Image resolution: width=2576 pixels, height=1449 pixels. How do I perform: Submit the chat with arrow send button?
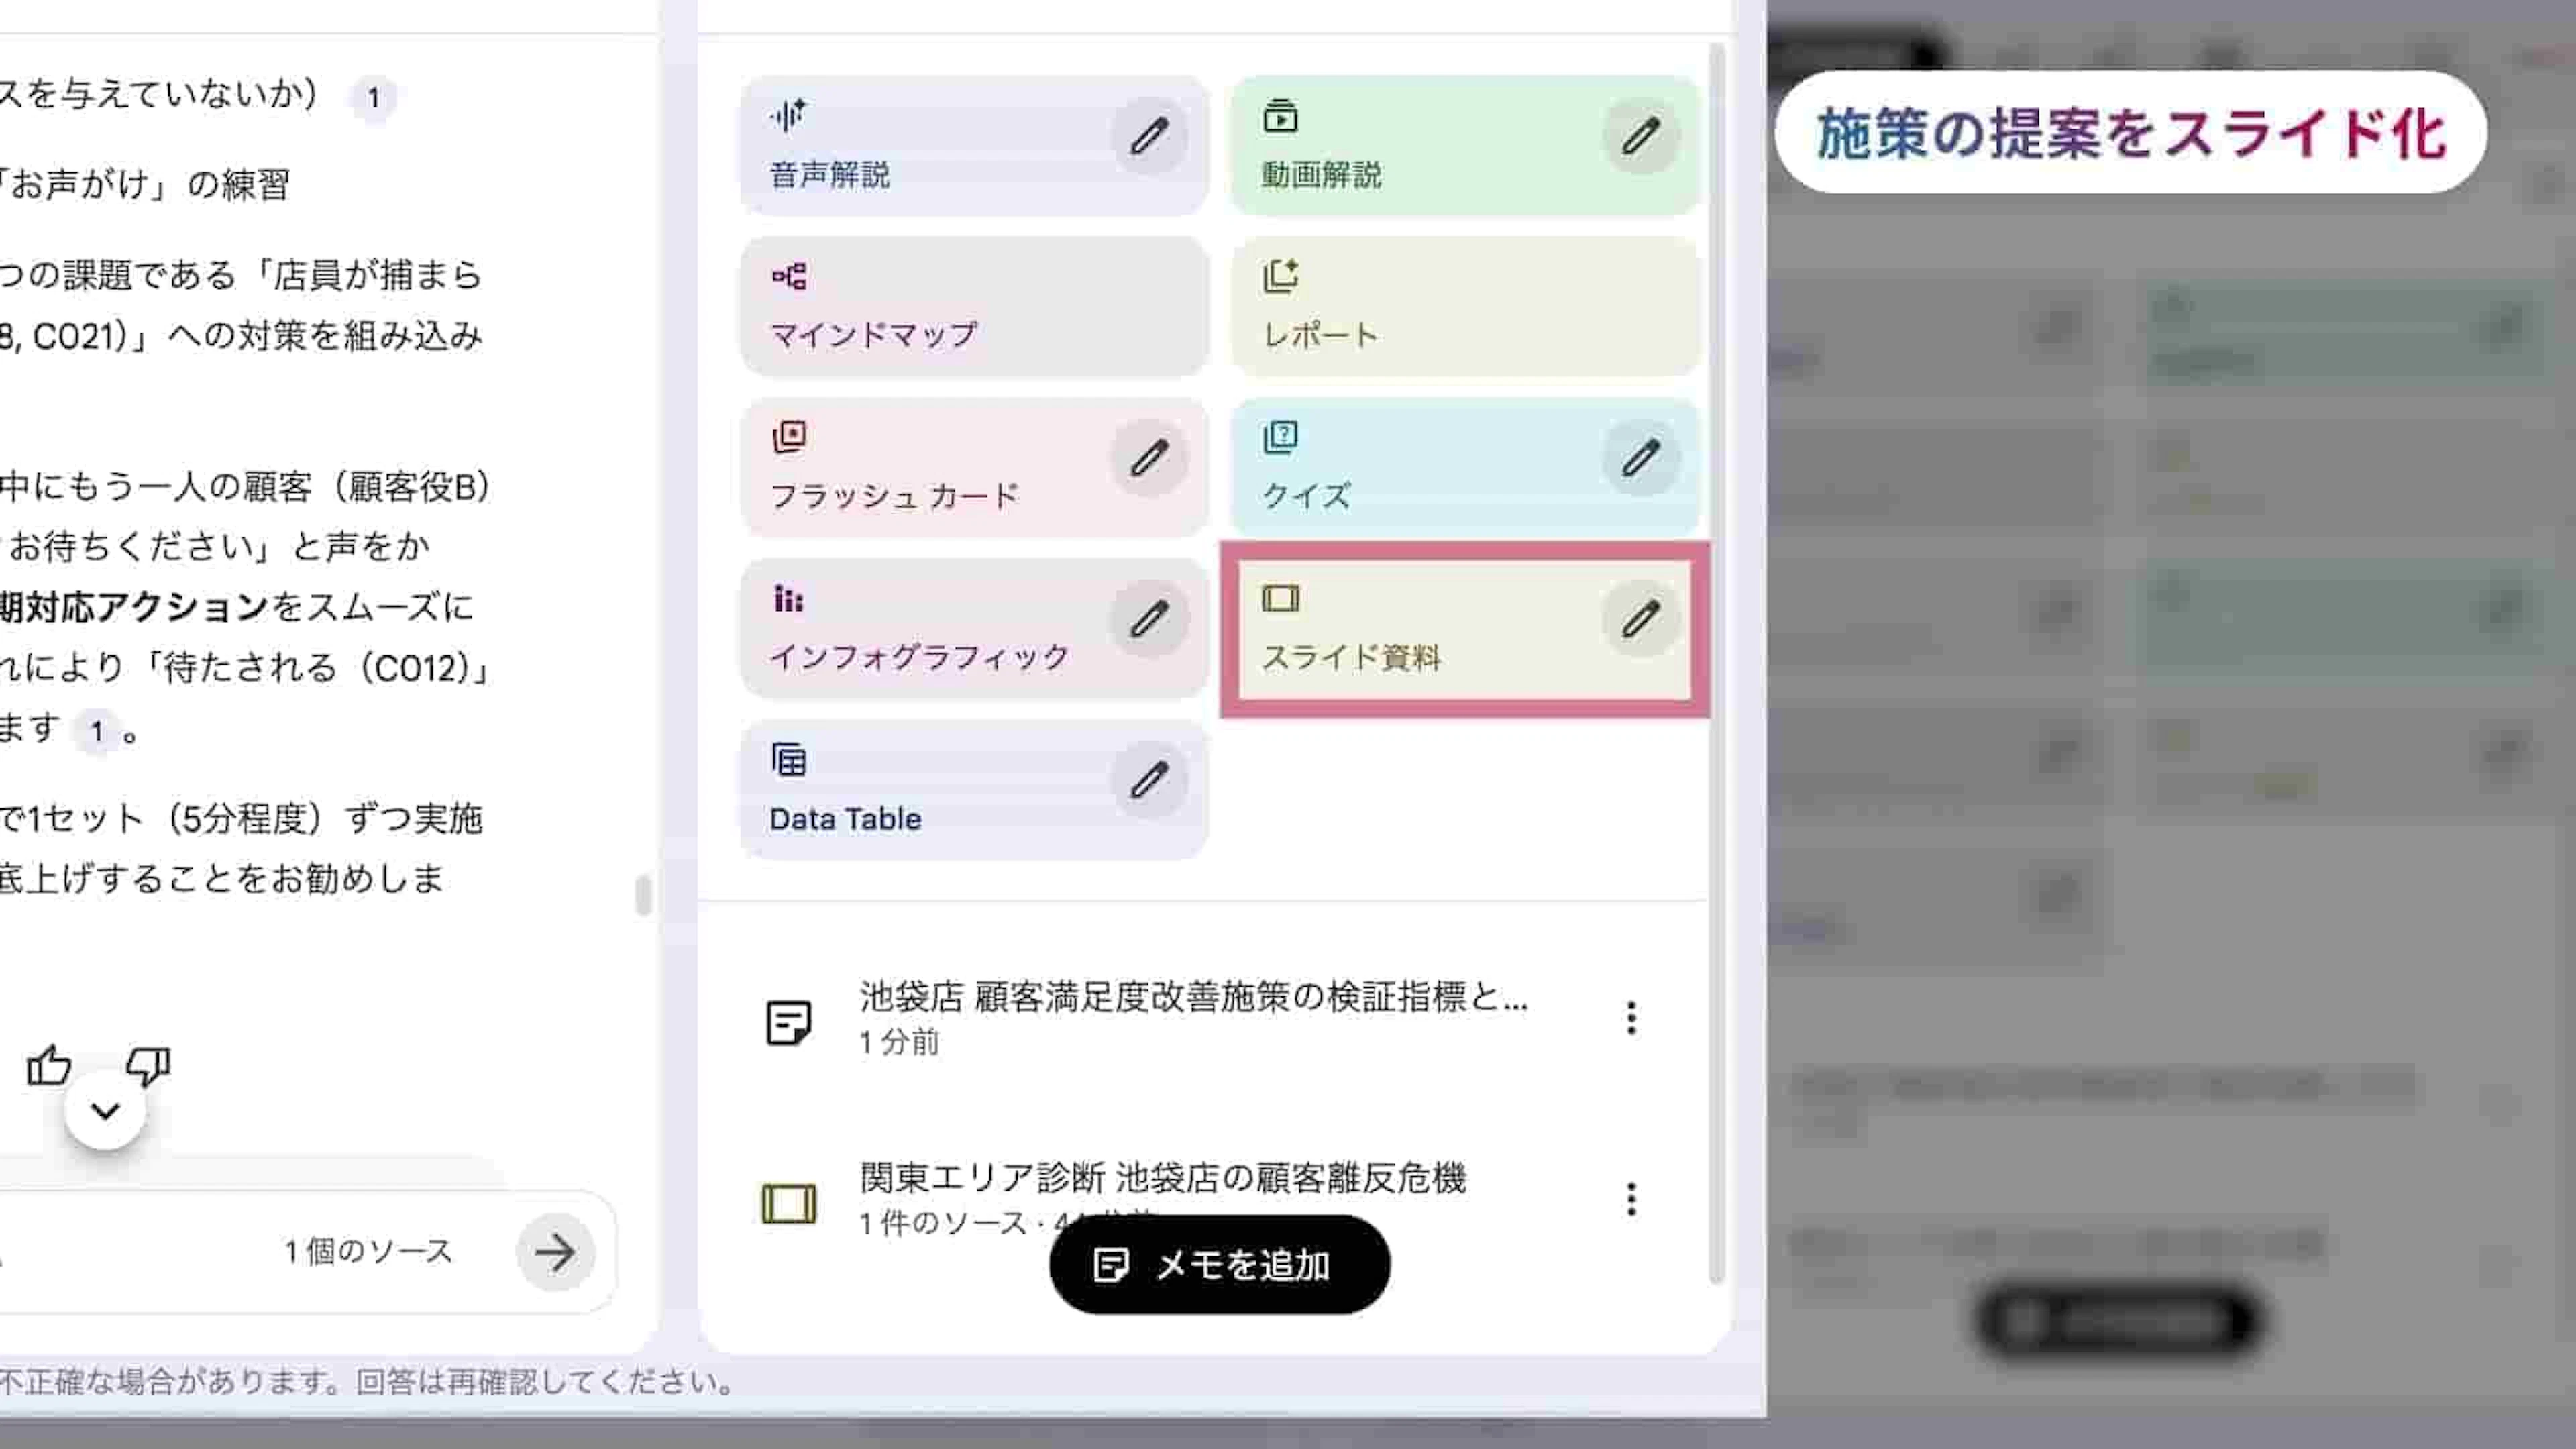click(x=555, y=1252)
